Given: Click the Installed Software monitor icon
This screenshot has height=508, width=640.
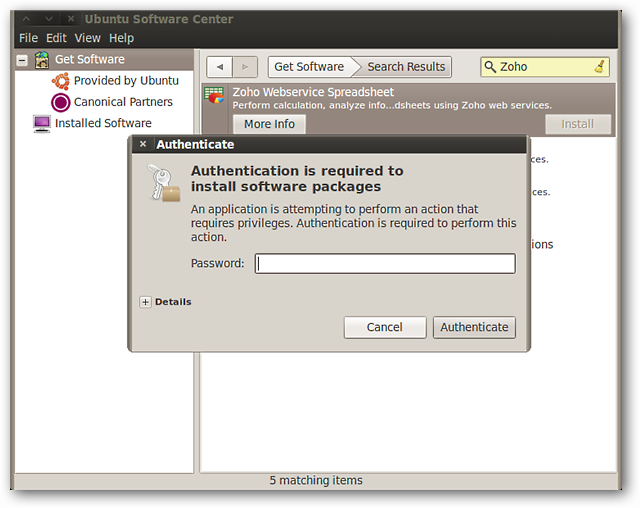Looking at the screenshot, I should click(42, 124).
